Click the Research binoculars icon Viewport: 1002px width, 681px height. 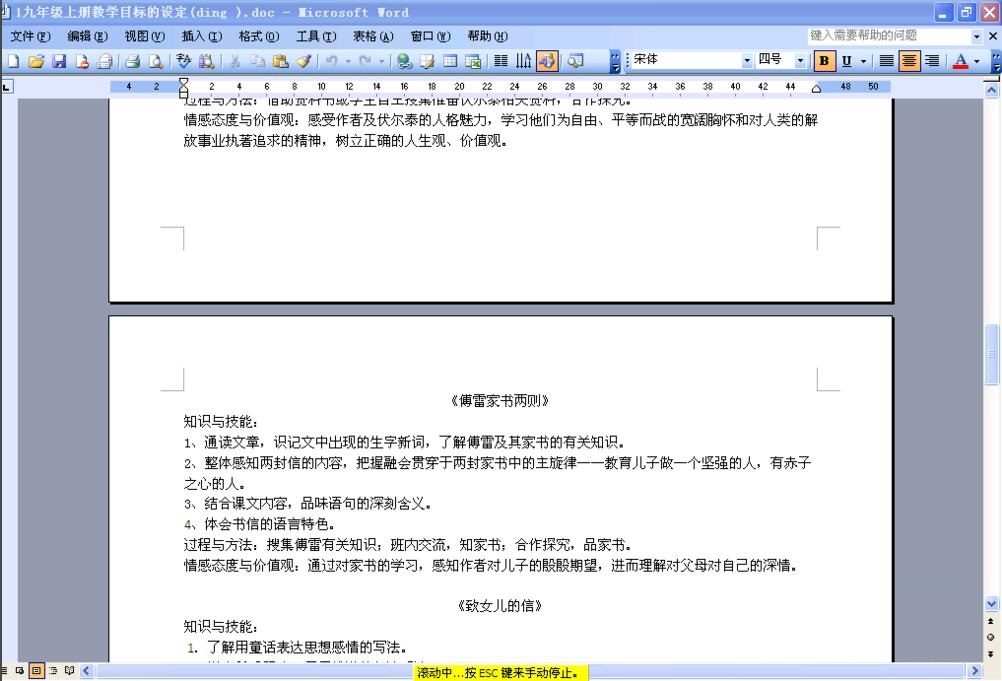coord(206,61)
